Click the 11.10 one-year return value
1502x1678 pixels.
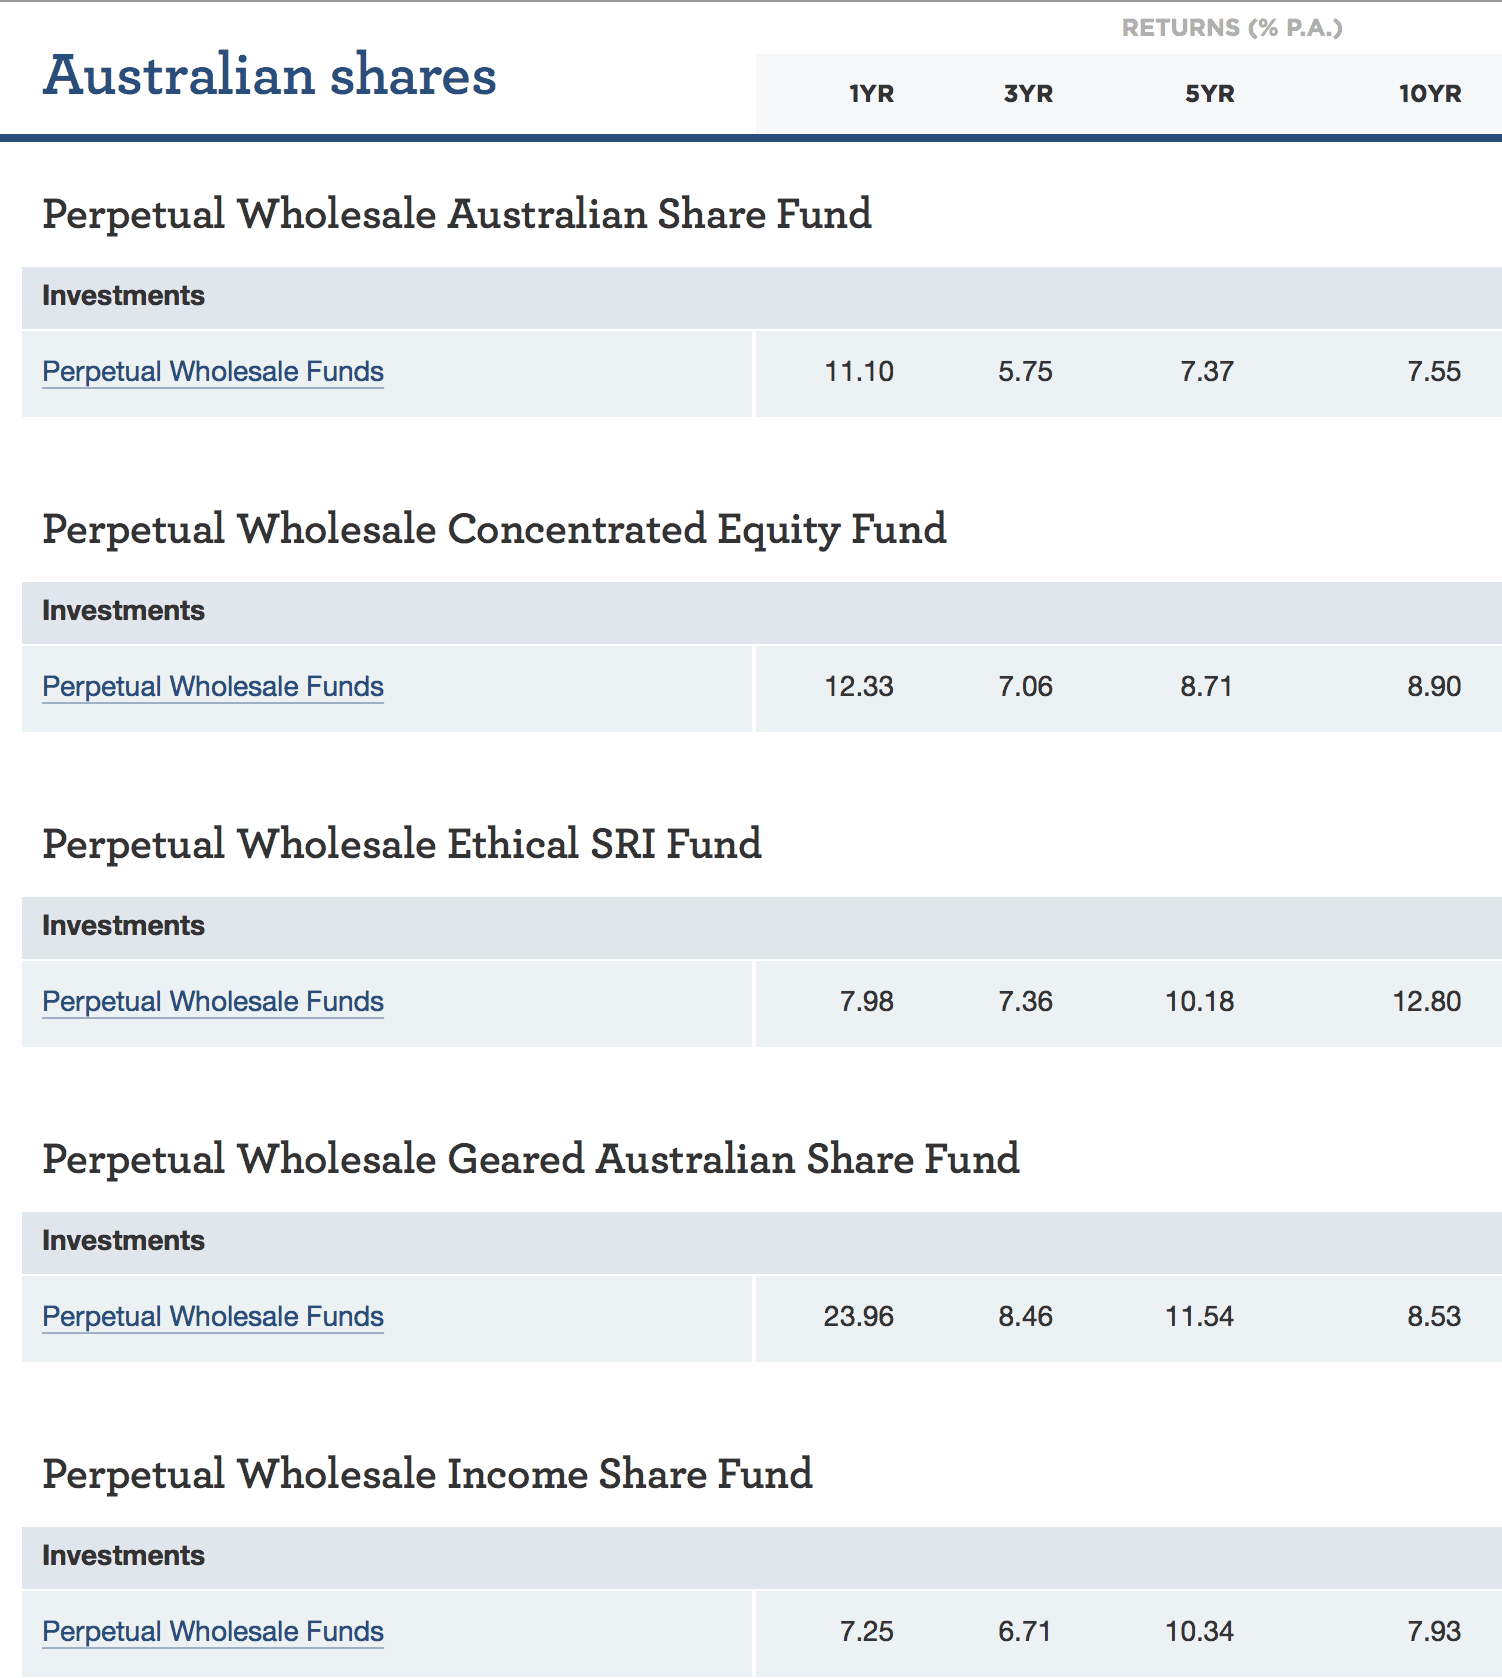click(858, 372)
